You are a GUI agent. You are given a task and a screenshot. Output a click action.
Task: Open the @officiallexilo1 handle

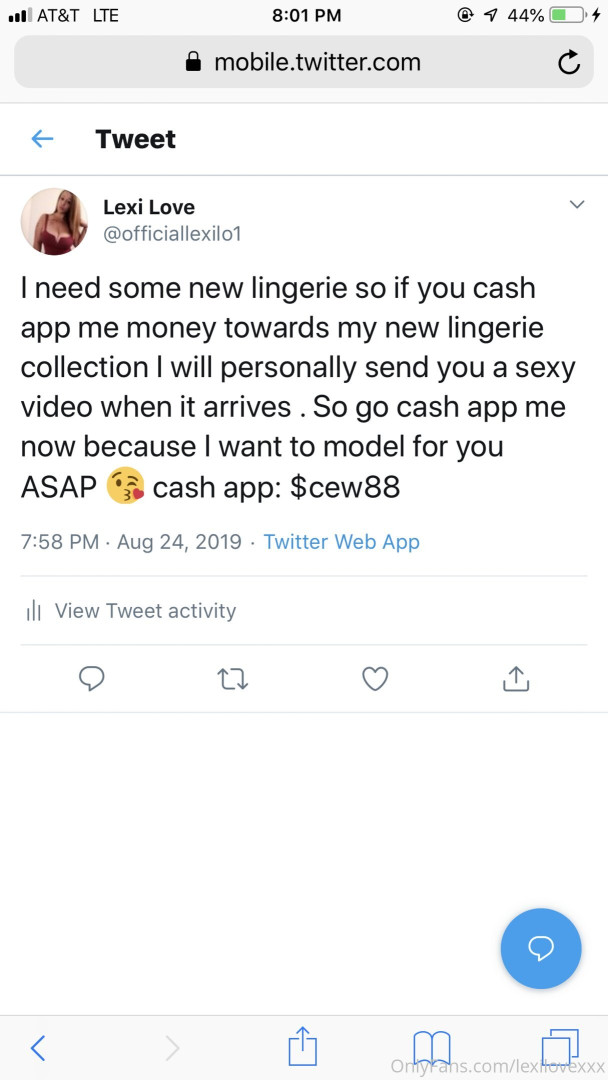pyautogui.click(x=172, y=234)
